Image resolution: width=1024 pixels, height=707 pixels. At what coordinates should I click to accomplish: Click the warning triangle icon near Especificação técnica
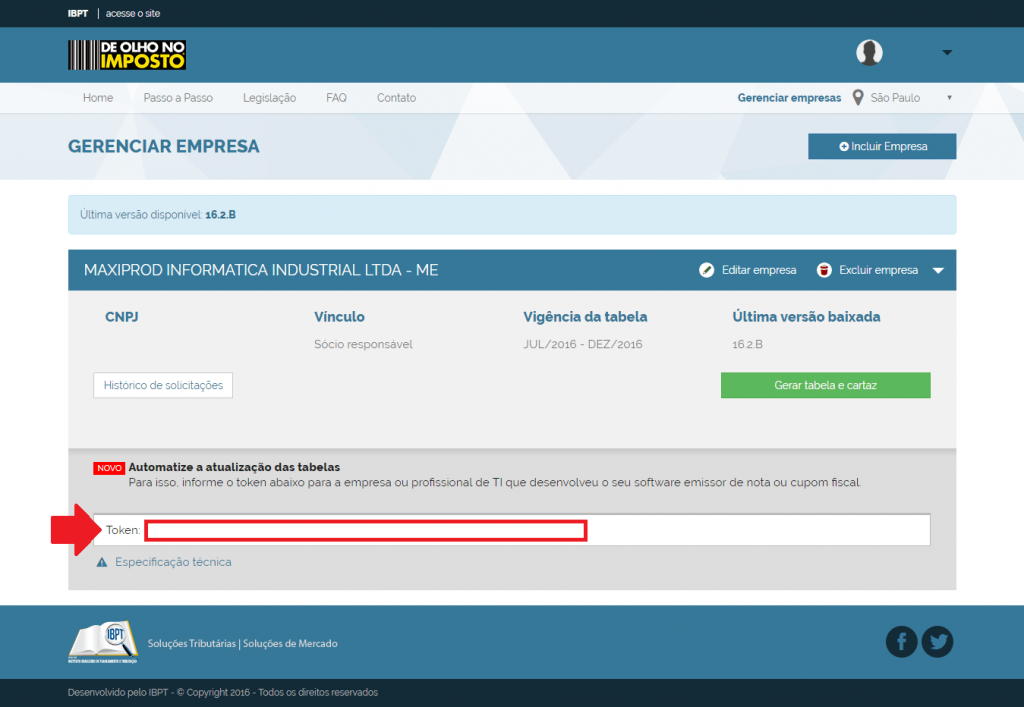(102, 562)
